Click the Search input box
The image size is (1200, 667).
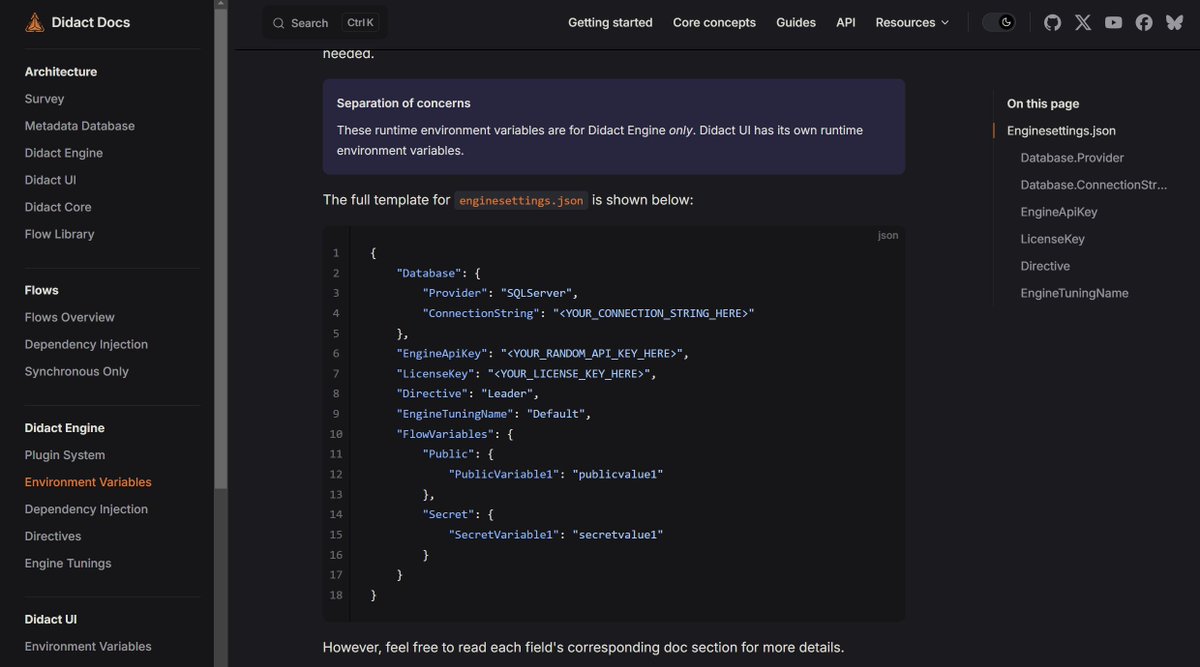(x=325, y=22)
